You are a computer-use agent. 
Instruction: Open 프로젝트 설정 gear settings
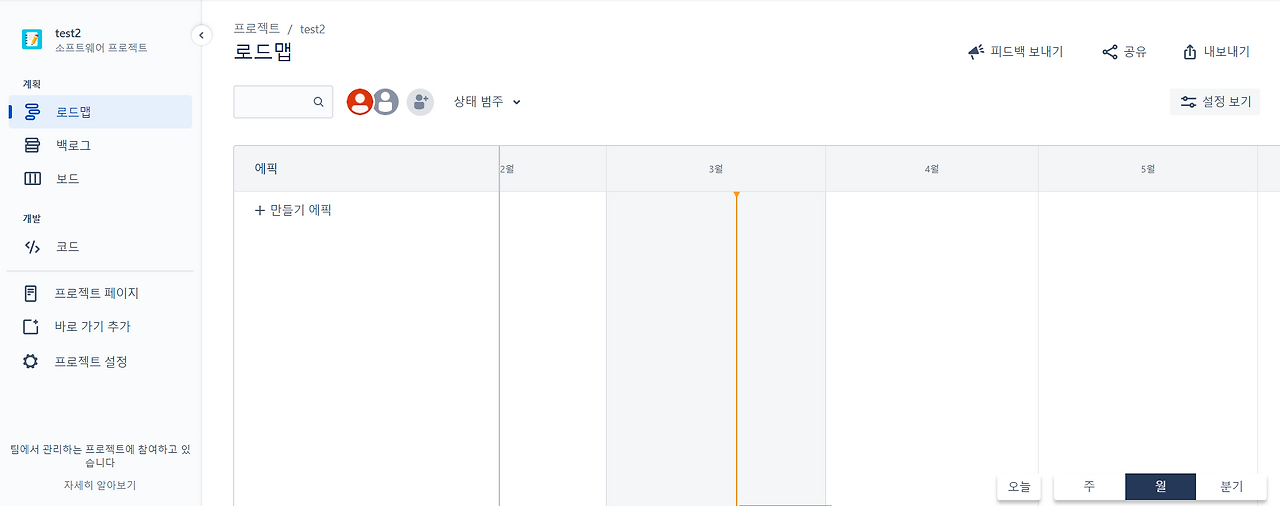coord(32,361)
